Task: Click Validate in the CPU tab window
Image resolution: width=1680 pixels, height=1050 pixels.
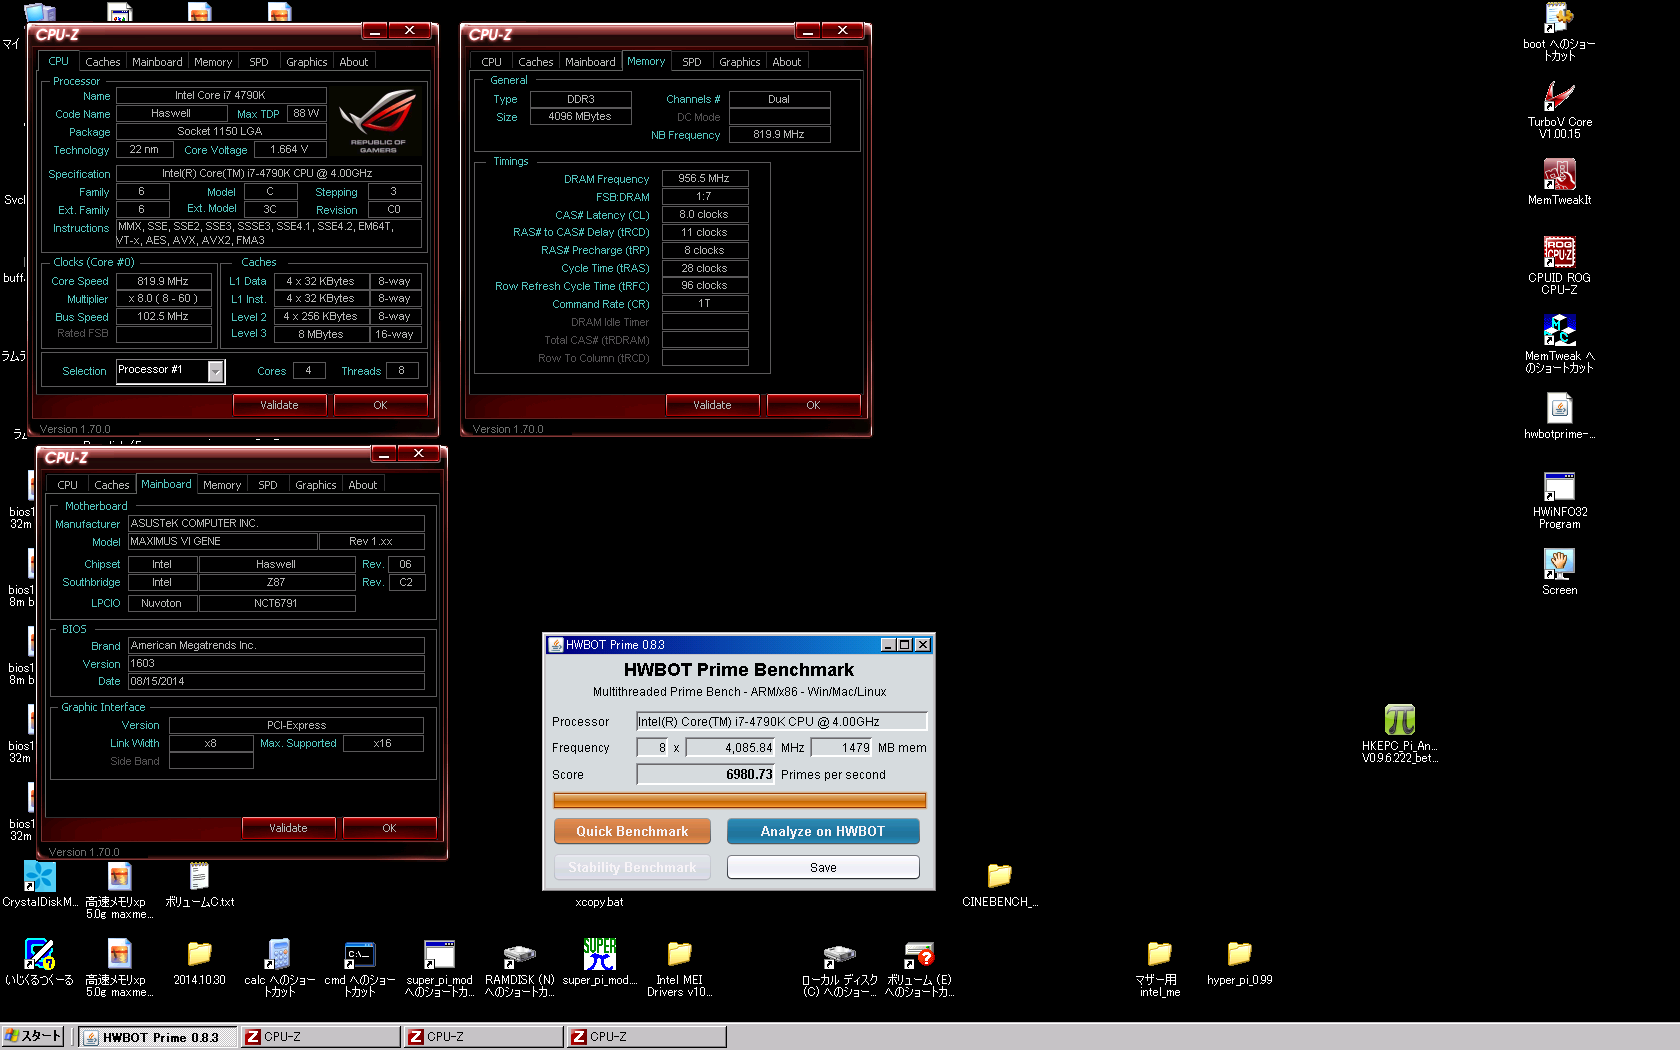Action: pos(279,405)
